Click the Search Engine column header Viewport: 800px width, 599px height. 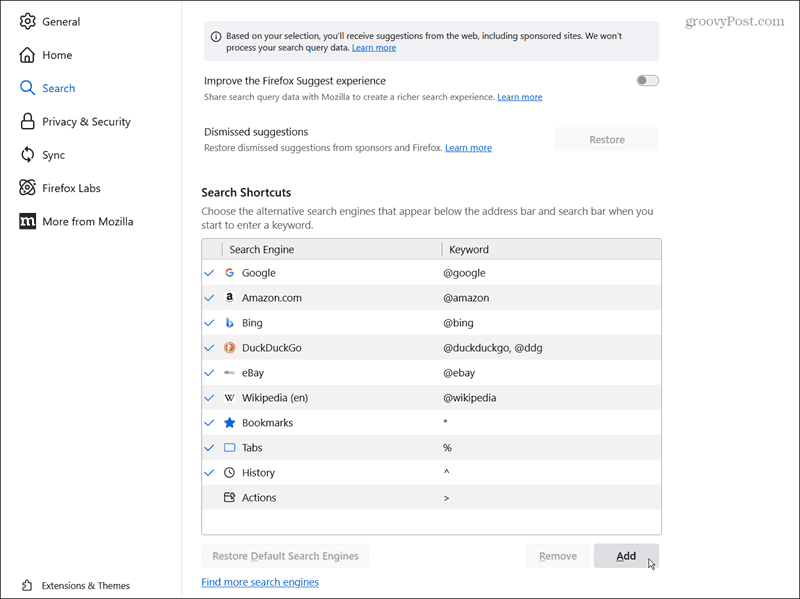[332, 249]
